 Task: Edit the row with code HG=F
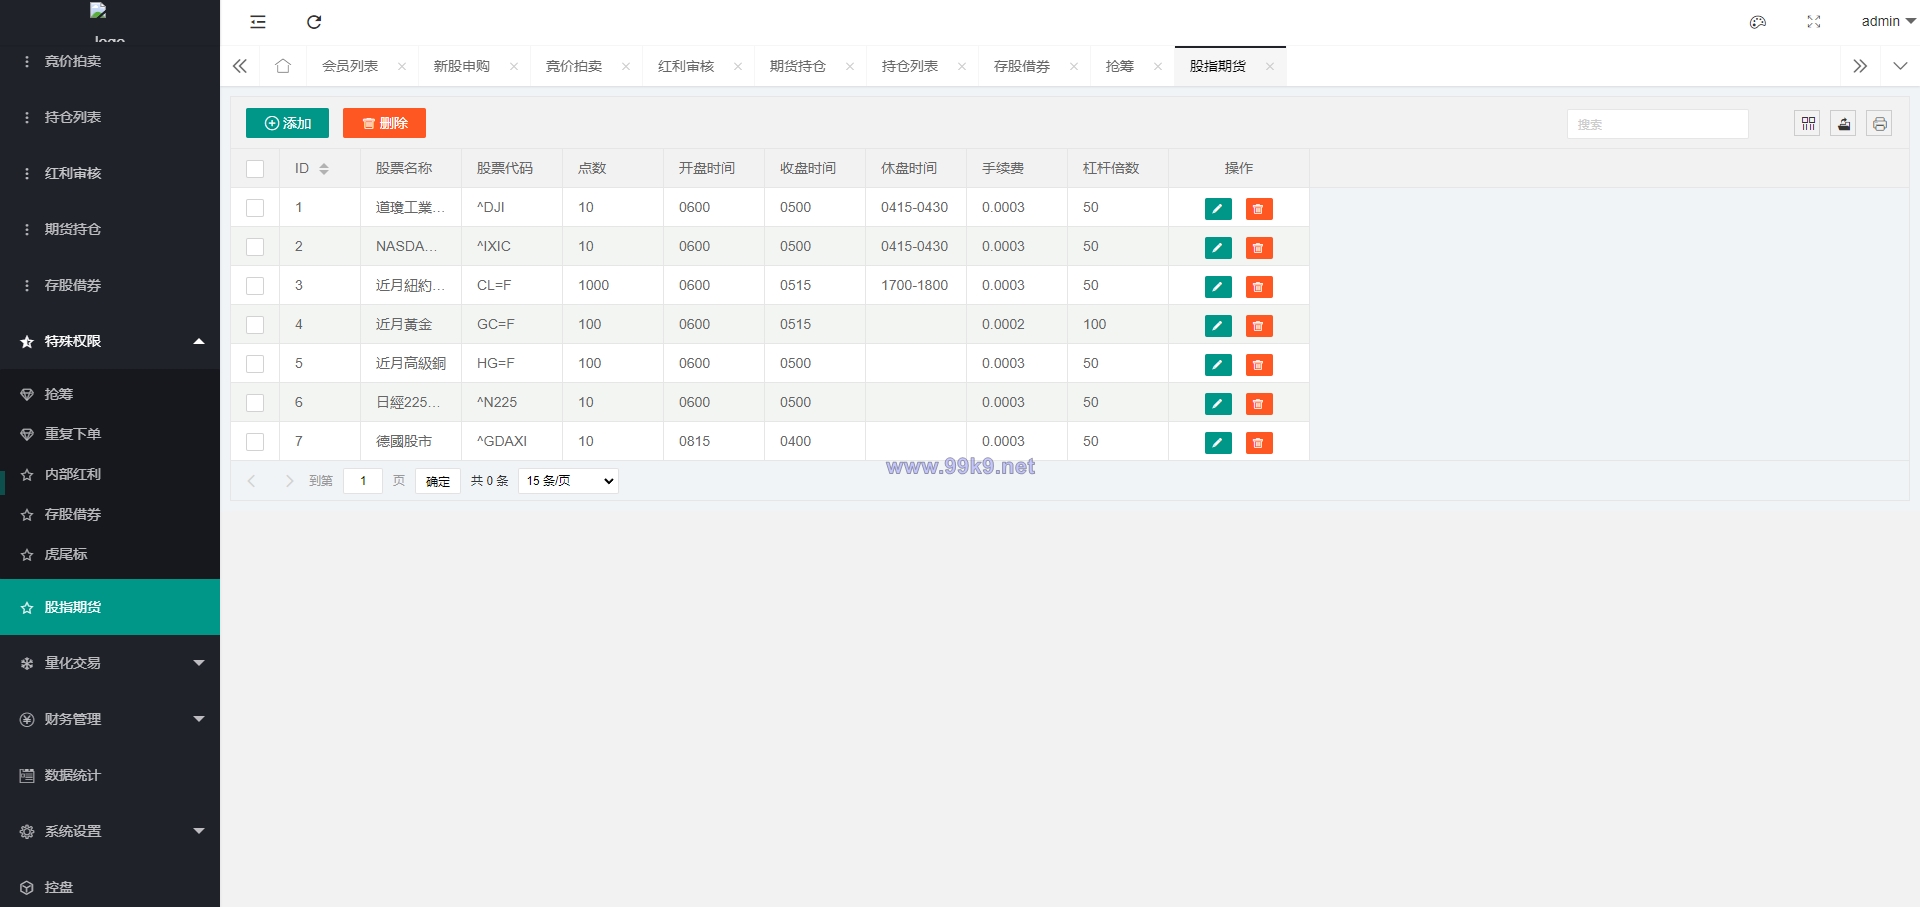click(1218, 364)
